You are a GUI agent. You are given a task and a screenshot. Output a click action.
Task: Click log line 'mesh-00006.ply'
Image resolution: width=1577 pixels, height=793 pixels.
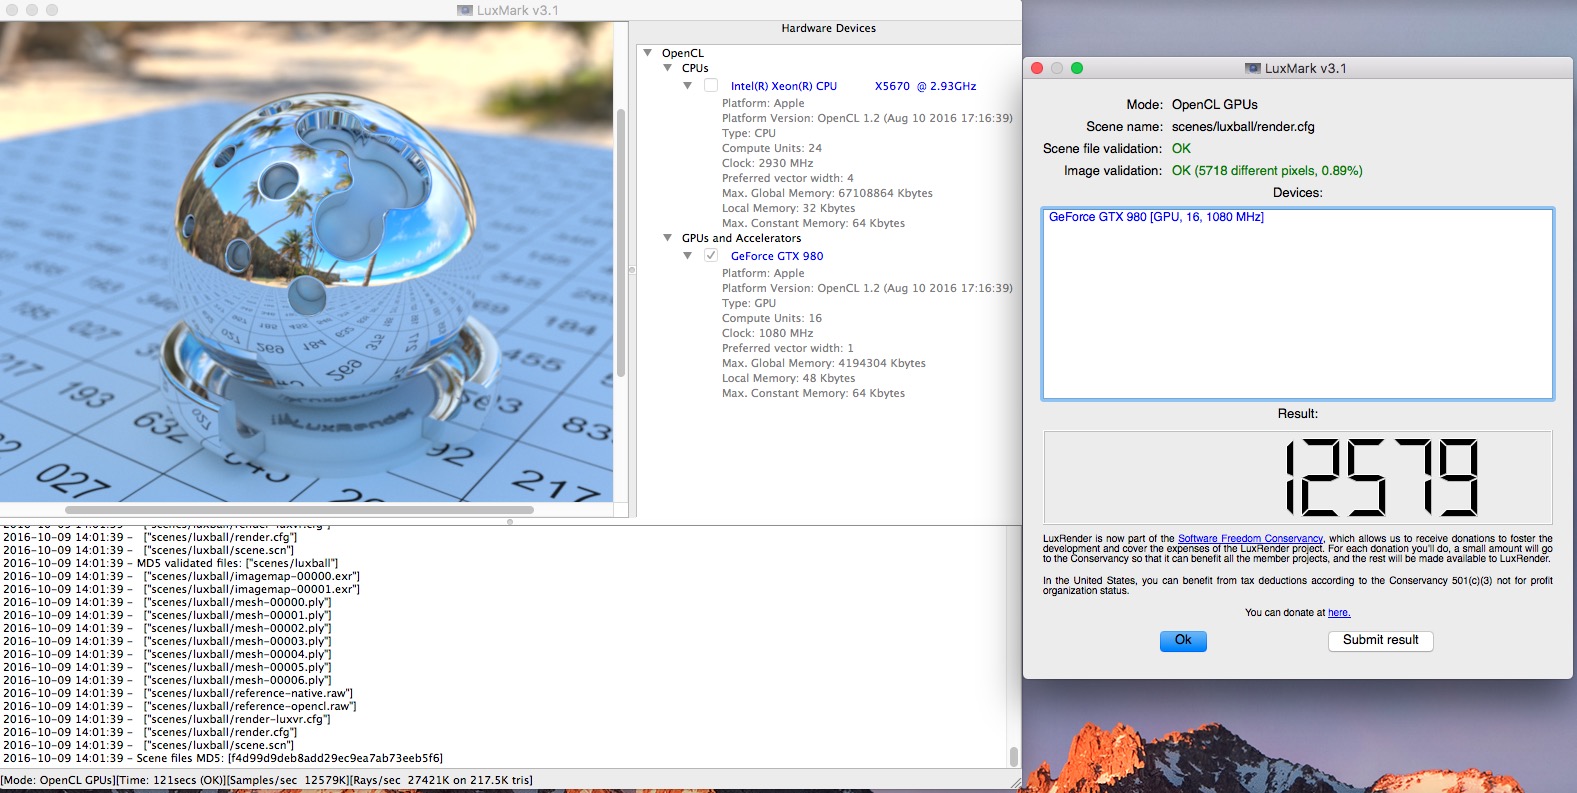click(167, 680)
